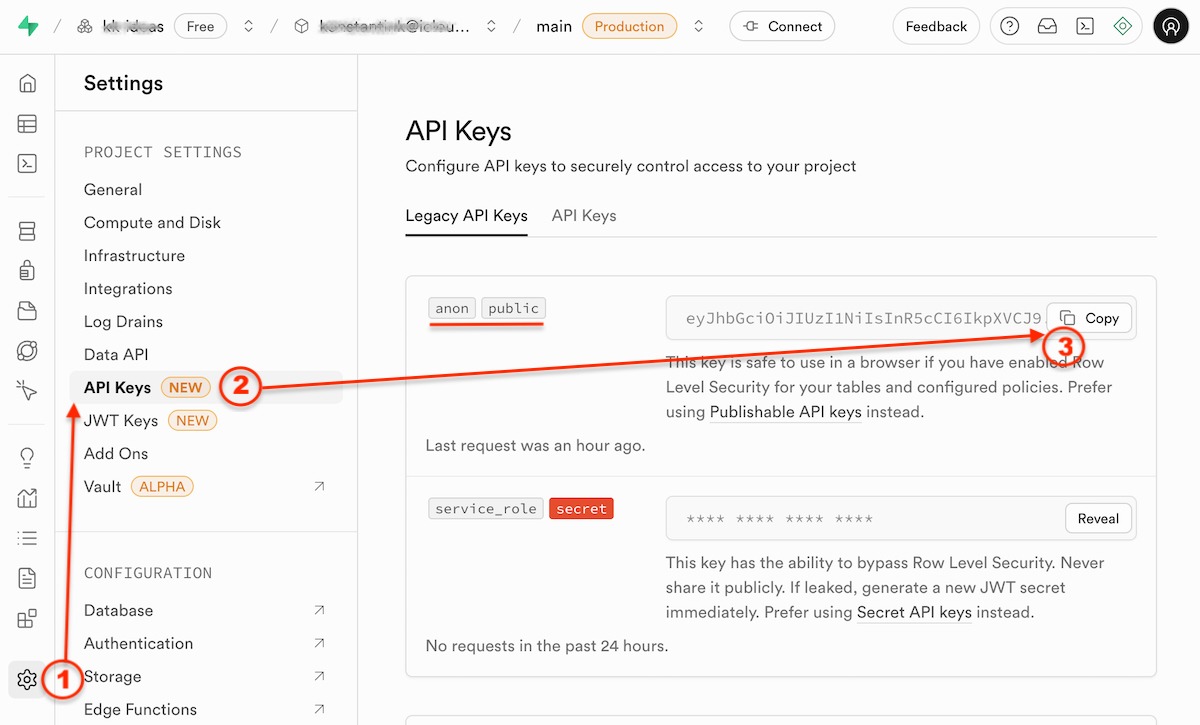The height and width of the screenshot is (725, 1200).
Task: Open the Reports chart icon
Action: [26, 497]
